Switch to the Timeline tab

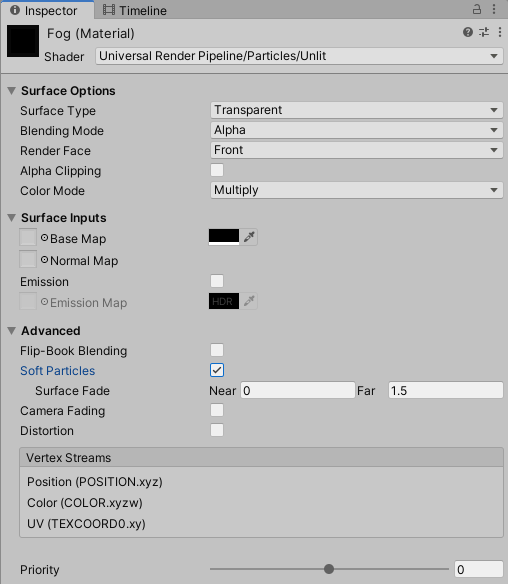coord(135,10)
